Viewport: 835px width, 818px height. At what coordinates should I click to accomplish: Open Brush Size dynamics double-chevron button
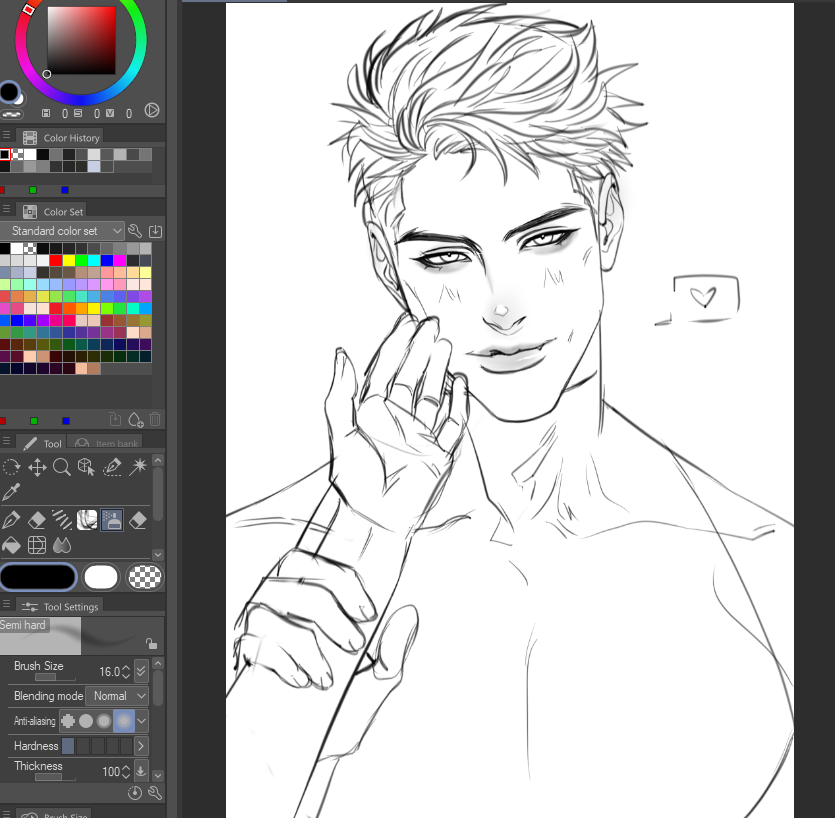pyautogui.click(x=141, y=670)
